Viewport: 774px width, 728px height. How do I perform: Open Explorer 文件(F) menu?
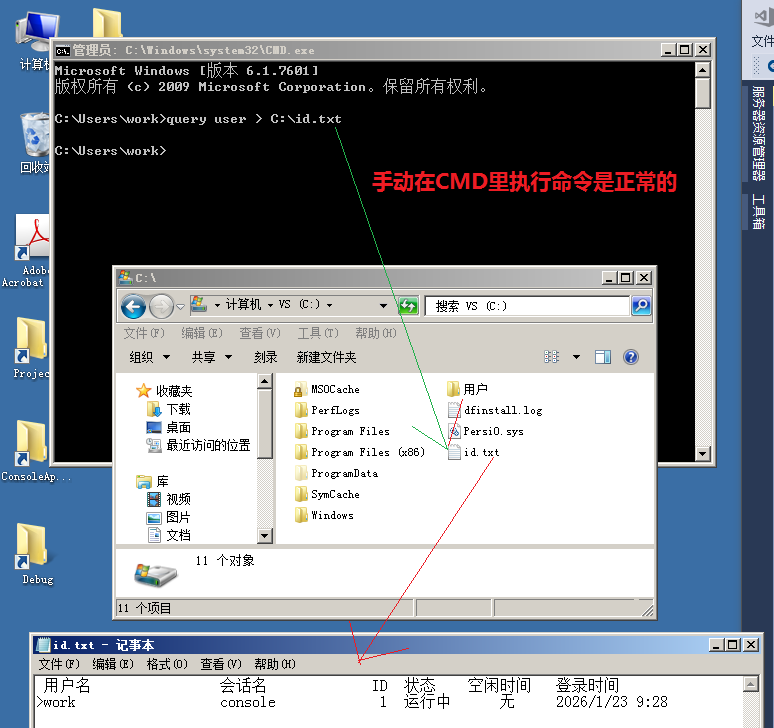(144, 333)
